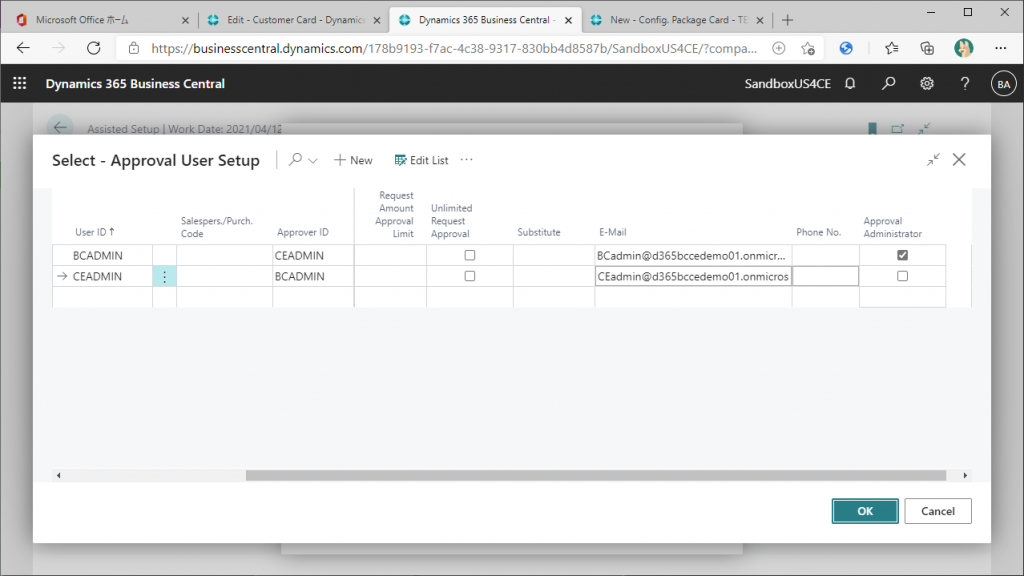This screenshot has width=1024, height=576.
Task: Click Dynamics 365 Business Central title
Action: (135, 84)
